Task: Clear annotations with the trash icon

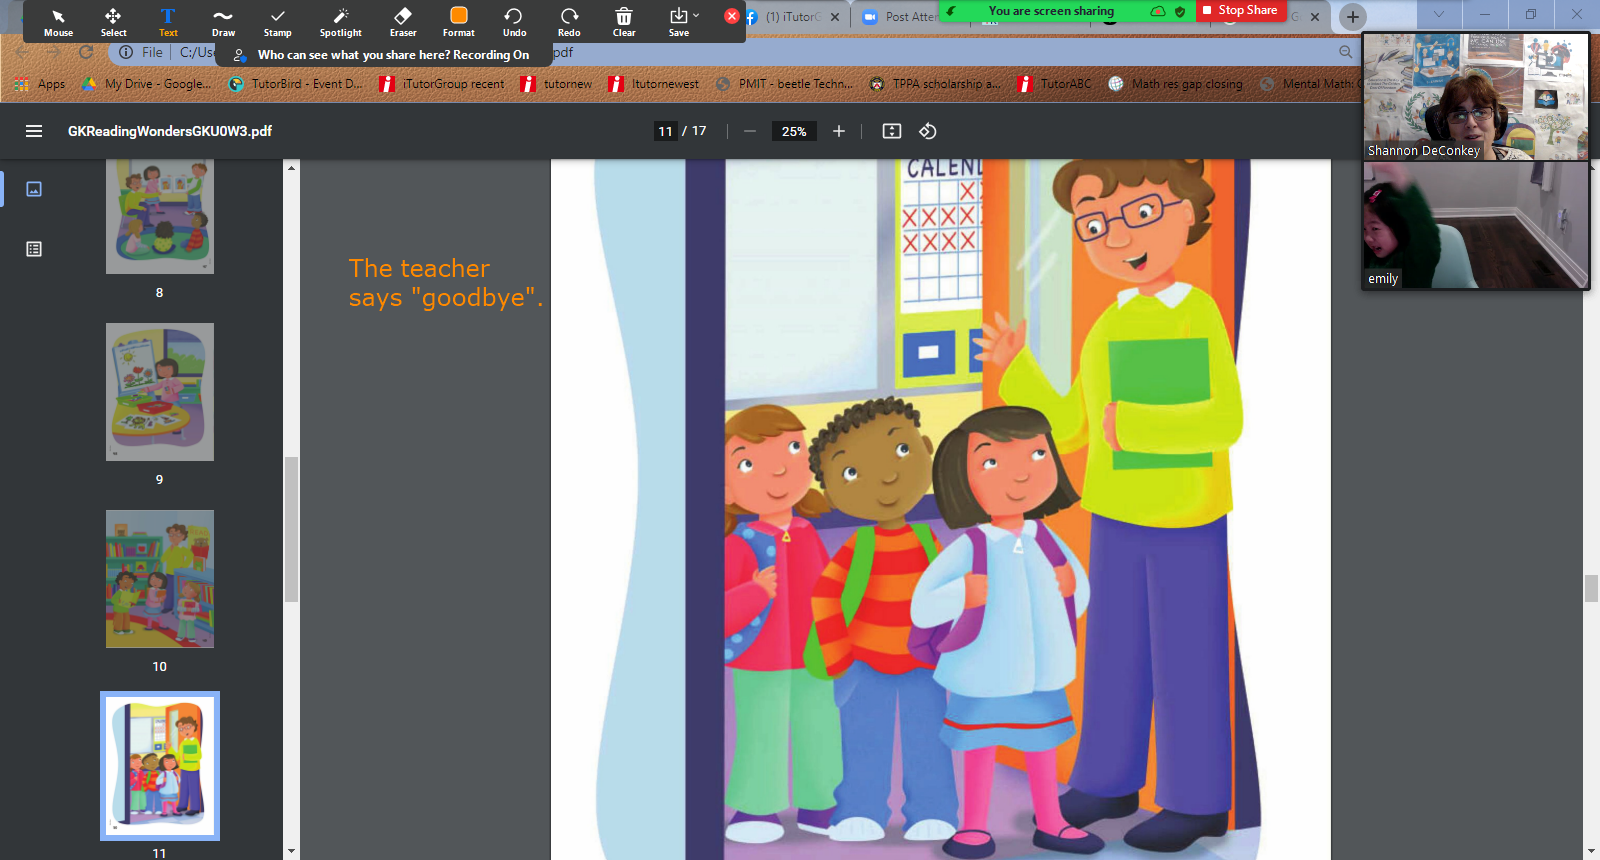Action: click(x=624, y=22)
